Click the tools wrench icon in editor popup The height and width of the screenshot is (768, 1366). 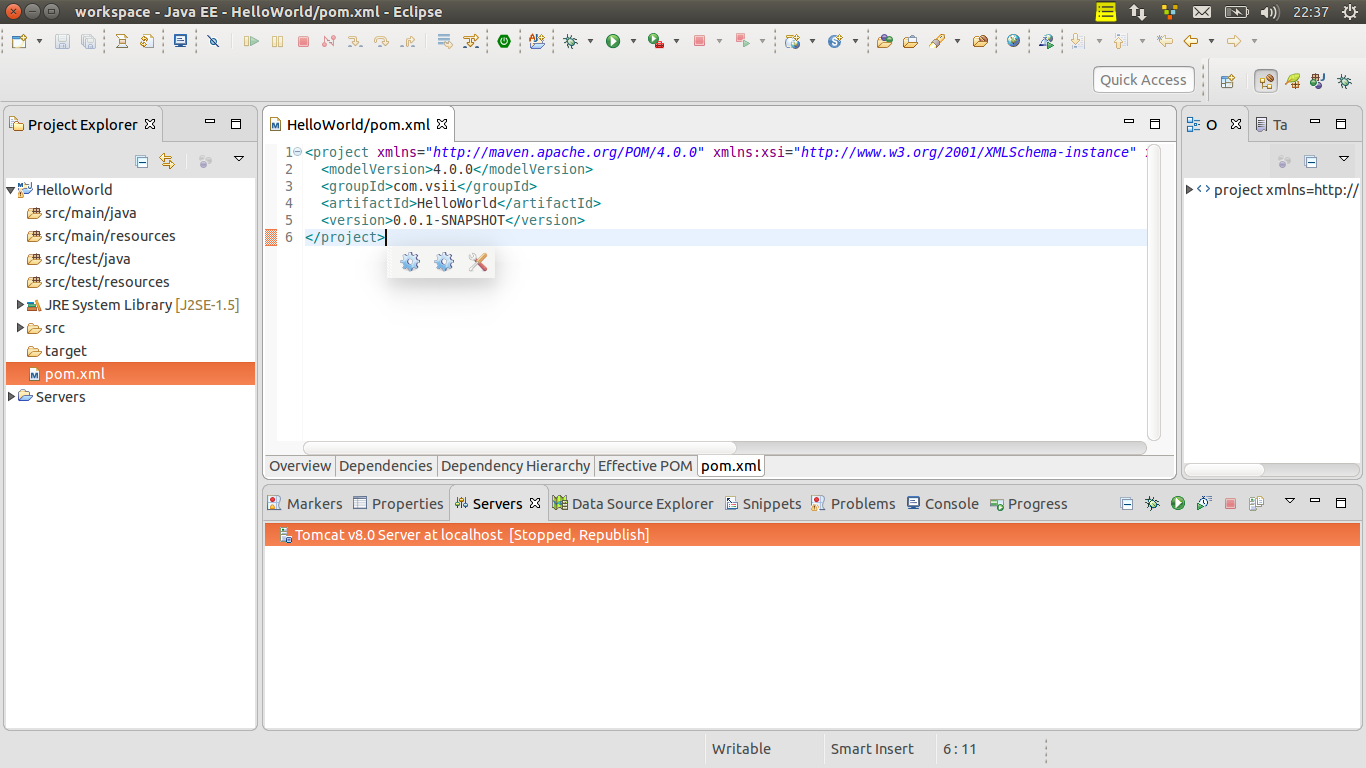pyautogui.click(x=478, y=262)
